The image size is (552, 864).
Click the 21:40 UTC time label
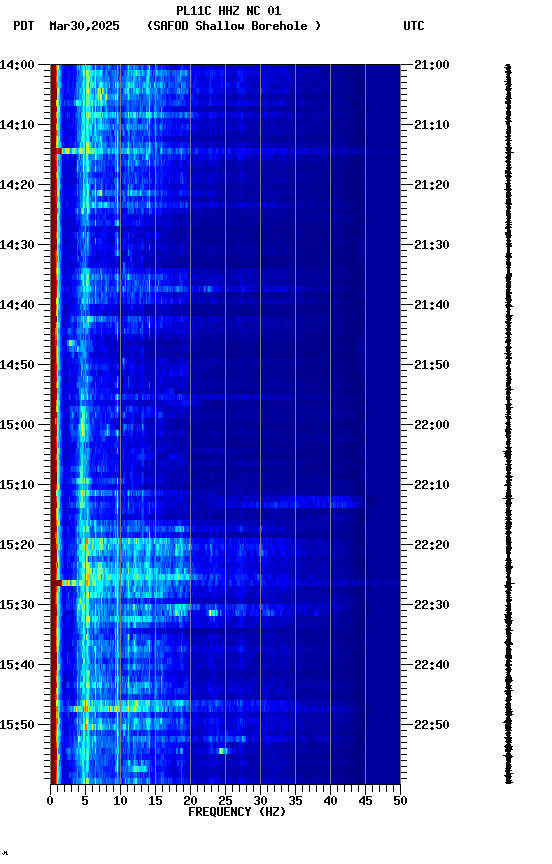(x=432, y=305)
